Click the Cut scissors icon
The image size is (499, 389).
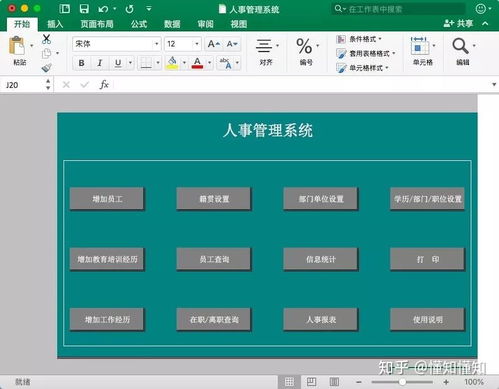[x=47, y=39]
